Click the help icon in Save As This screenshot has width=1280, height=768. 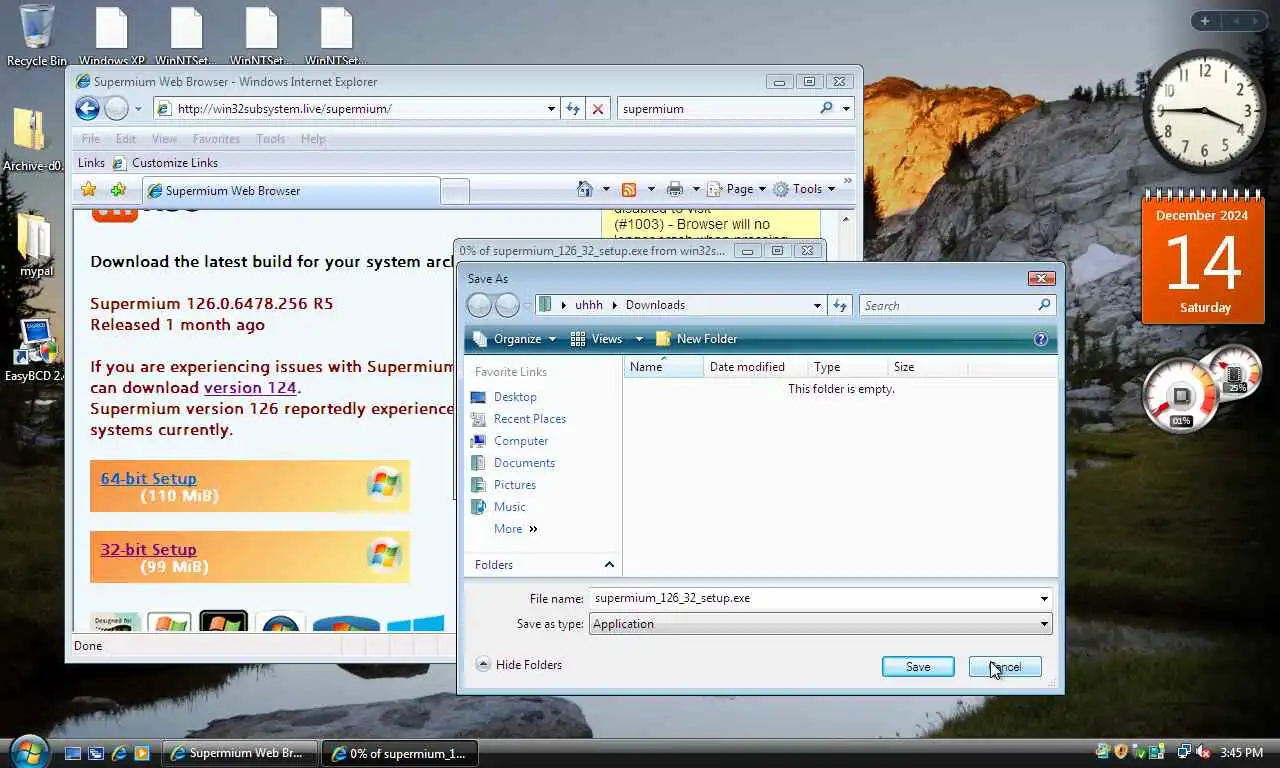click(1040, 339)
